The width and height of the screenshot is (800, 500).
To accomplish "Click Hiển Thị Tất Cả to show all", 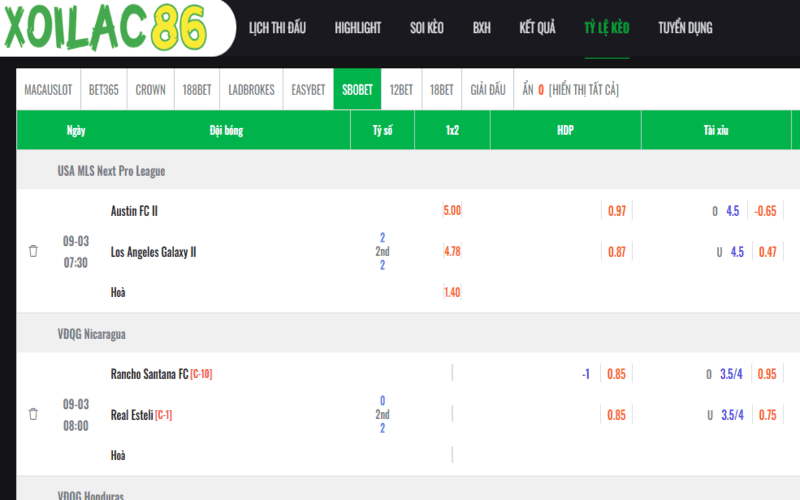I will click(x=584, y=90).
